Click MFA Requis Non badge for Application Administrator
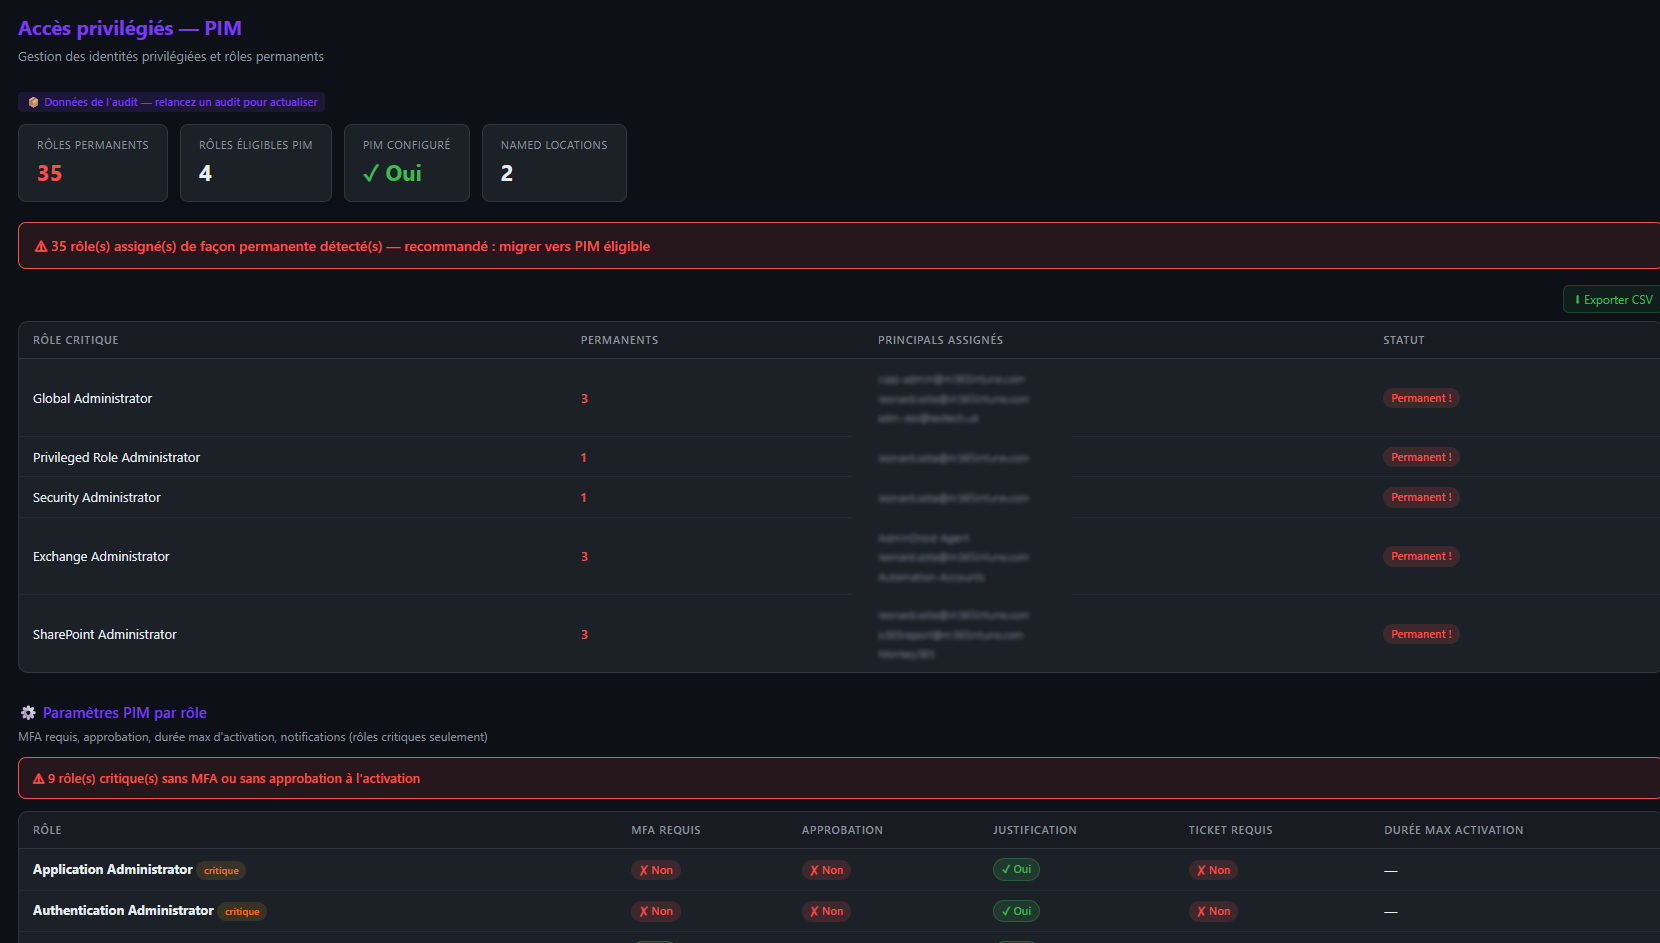The width and height of the screenshot is (1660, 943). tap(656, 870)
